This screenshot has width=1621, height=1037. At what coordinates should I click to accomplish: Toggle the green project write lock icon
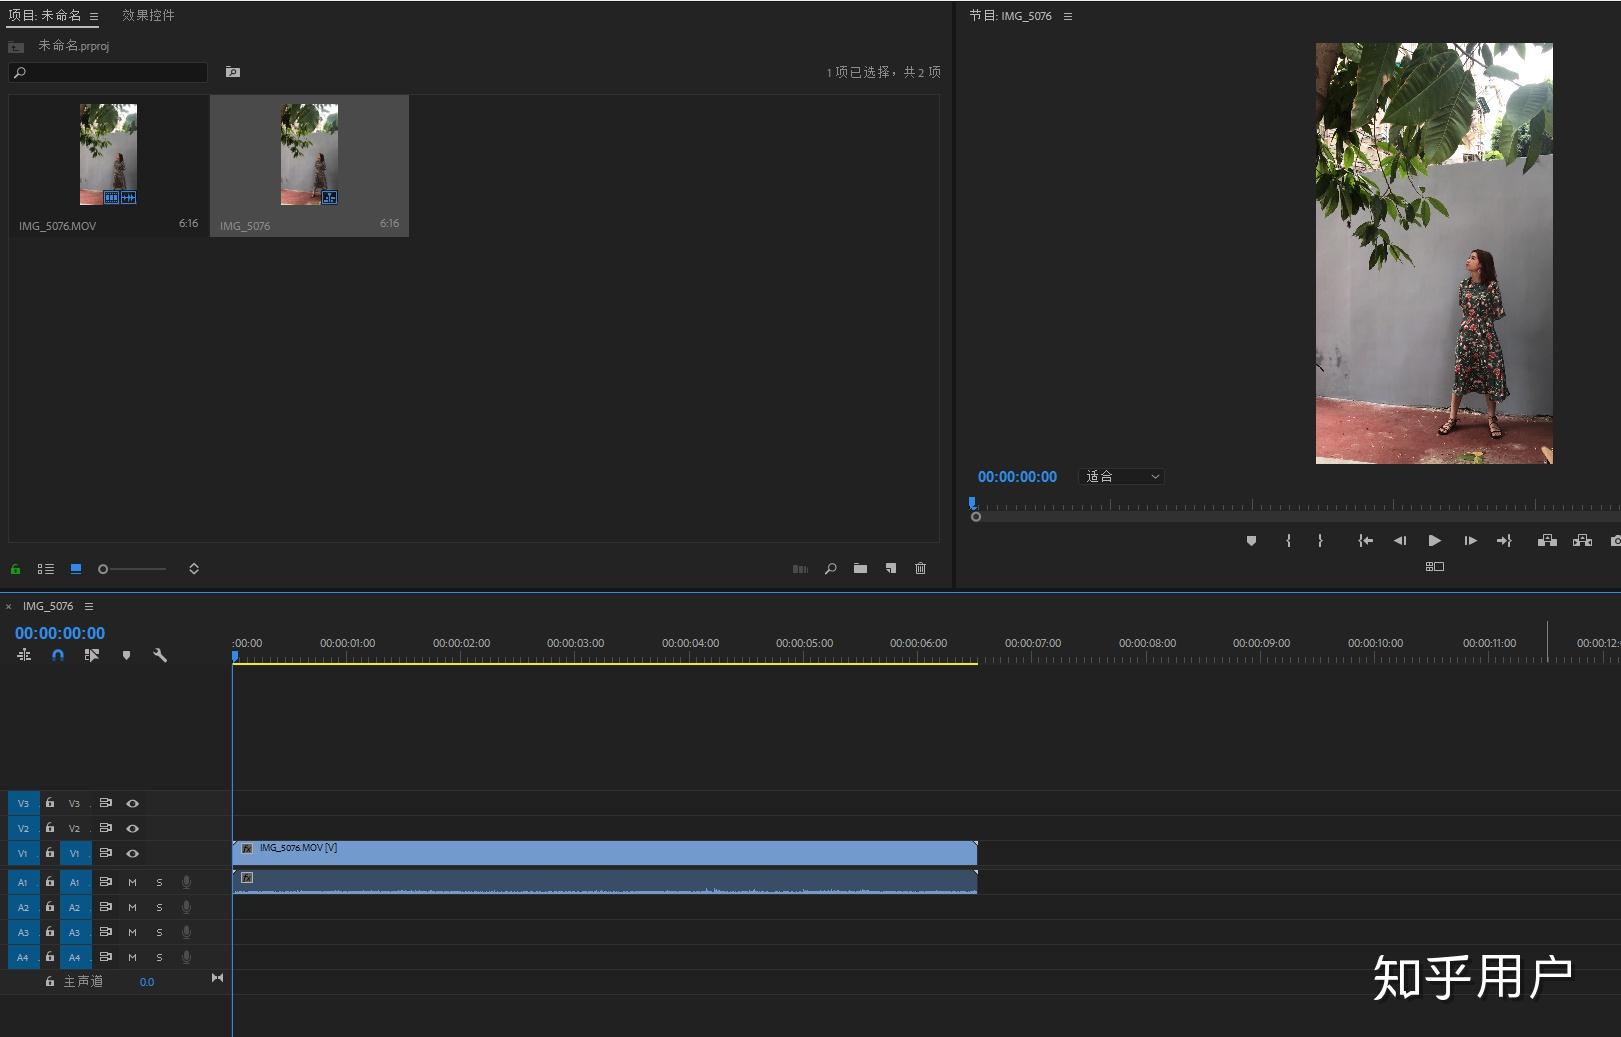[x=16, y=569]
